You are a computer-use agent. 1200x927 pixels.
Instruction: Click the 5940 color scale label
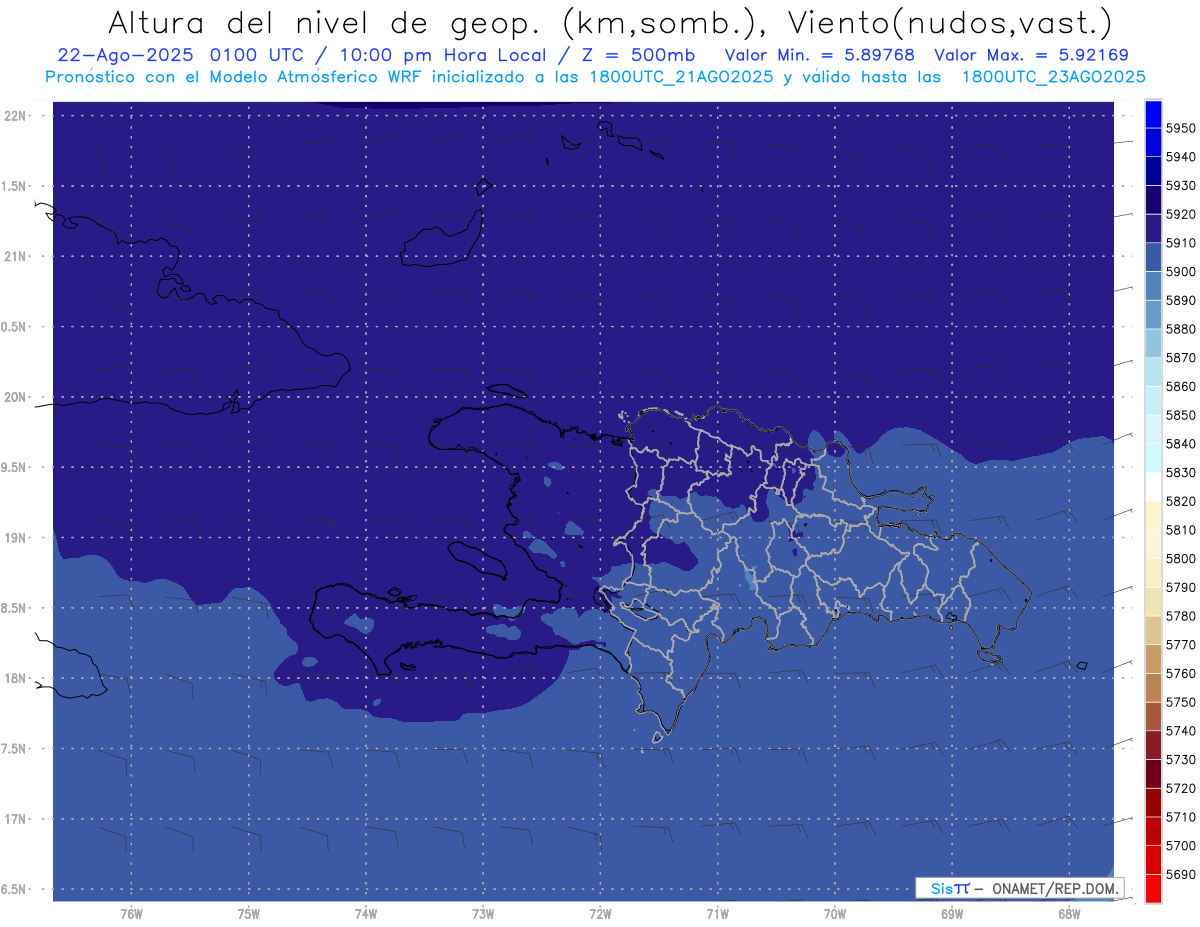[x=1180, y=157]
